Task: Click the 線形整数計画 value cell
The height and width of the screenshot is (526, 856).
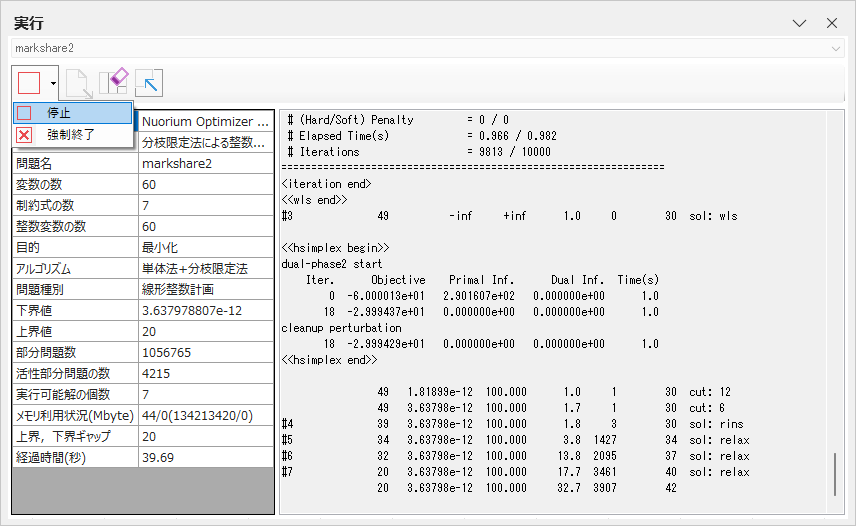Action: tap(206, 289)
